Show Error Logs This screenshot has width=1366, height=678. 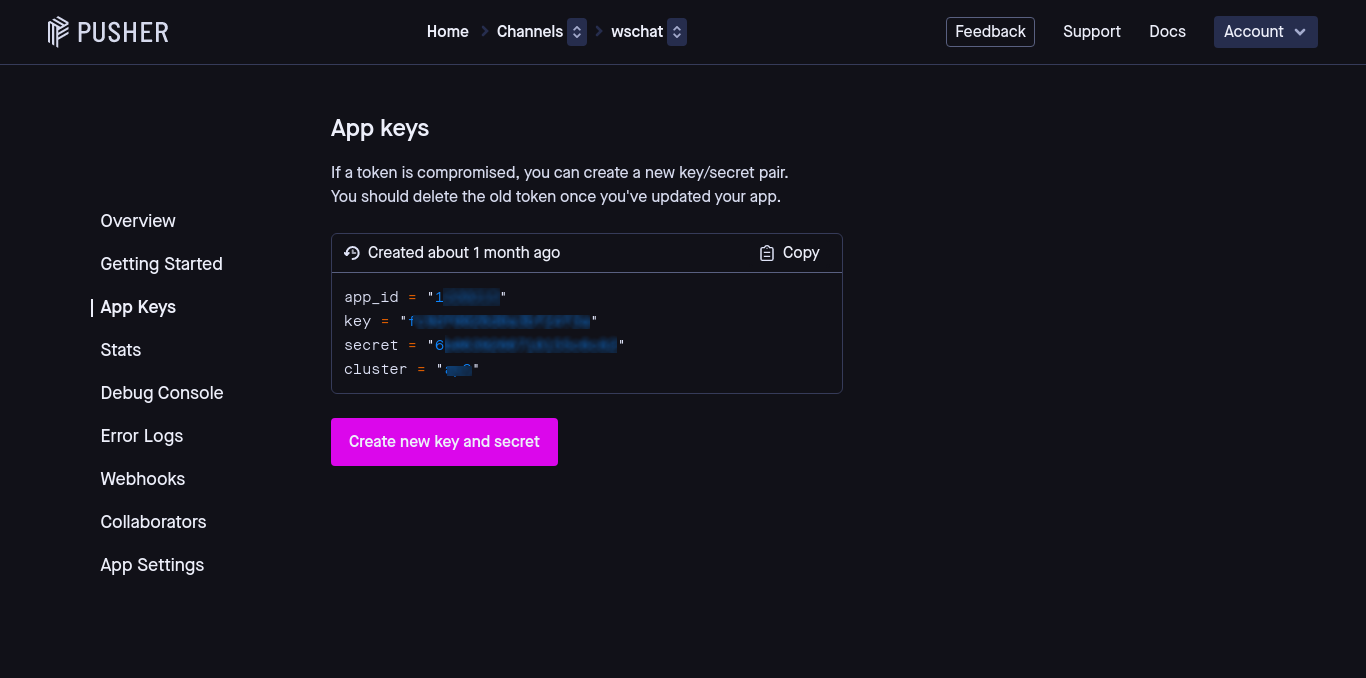(x=142, y=436)
